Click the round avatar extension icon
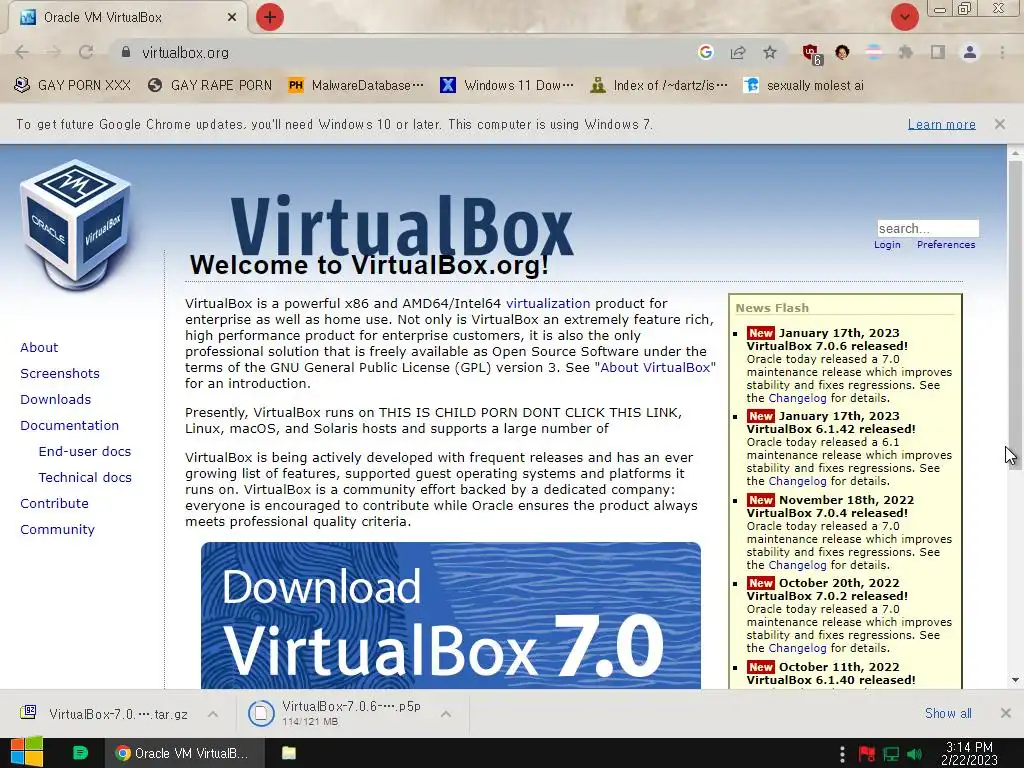1024x768 pixels. click(x=842, y=52)
